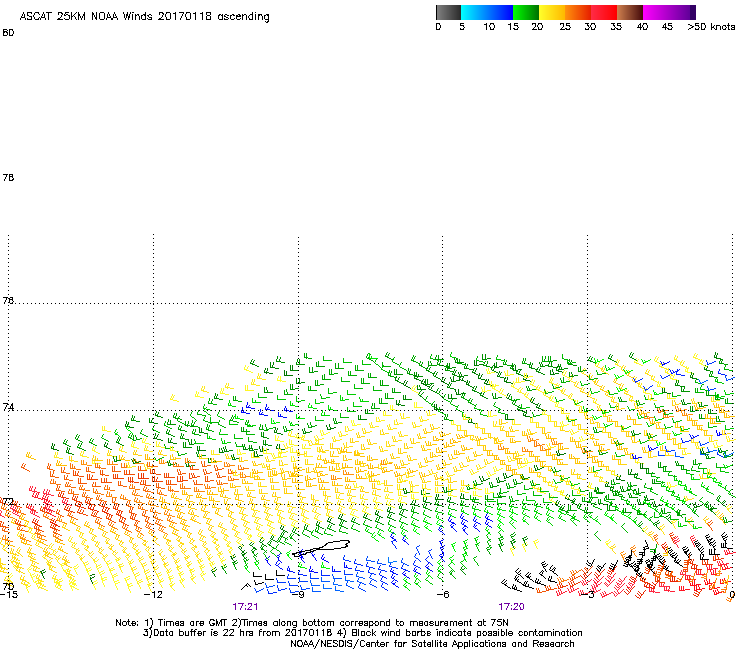Click the NOAA/NESDIS credit line

432,644
